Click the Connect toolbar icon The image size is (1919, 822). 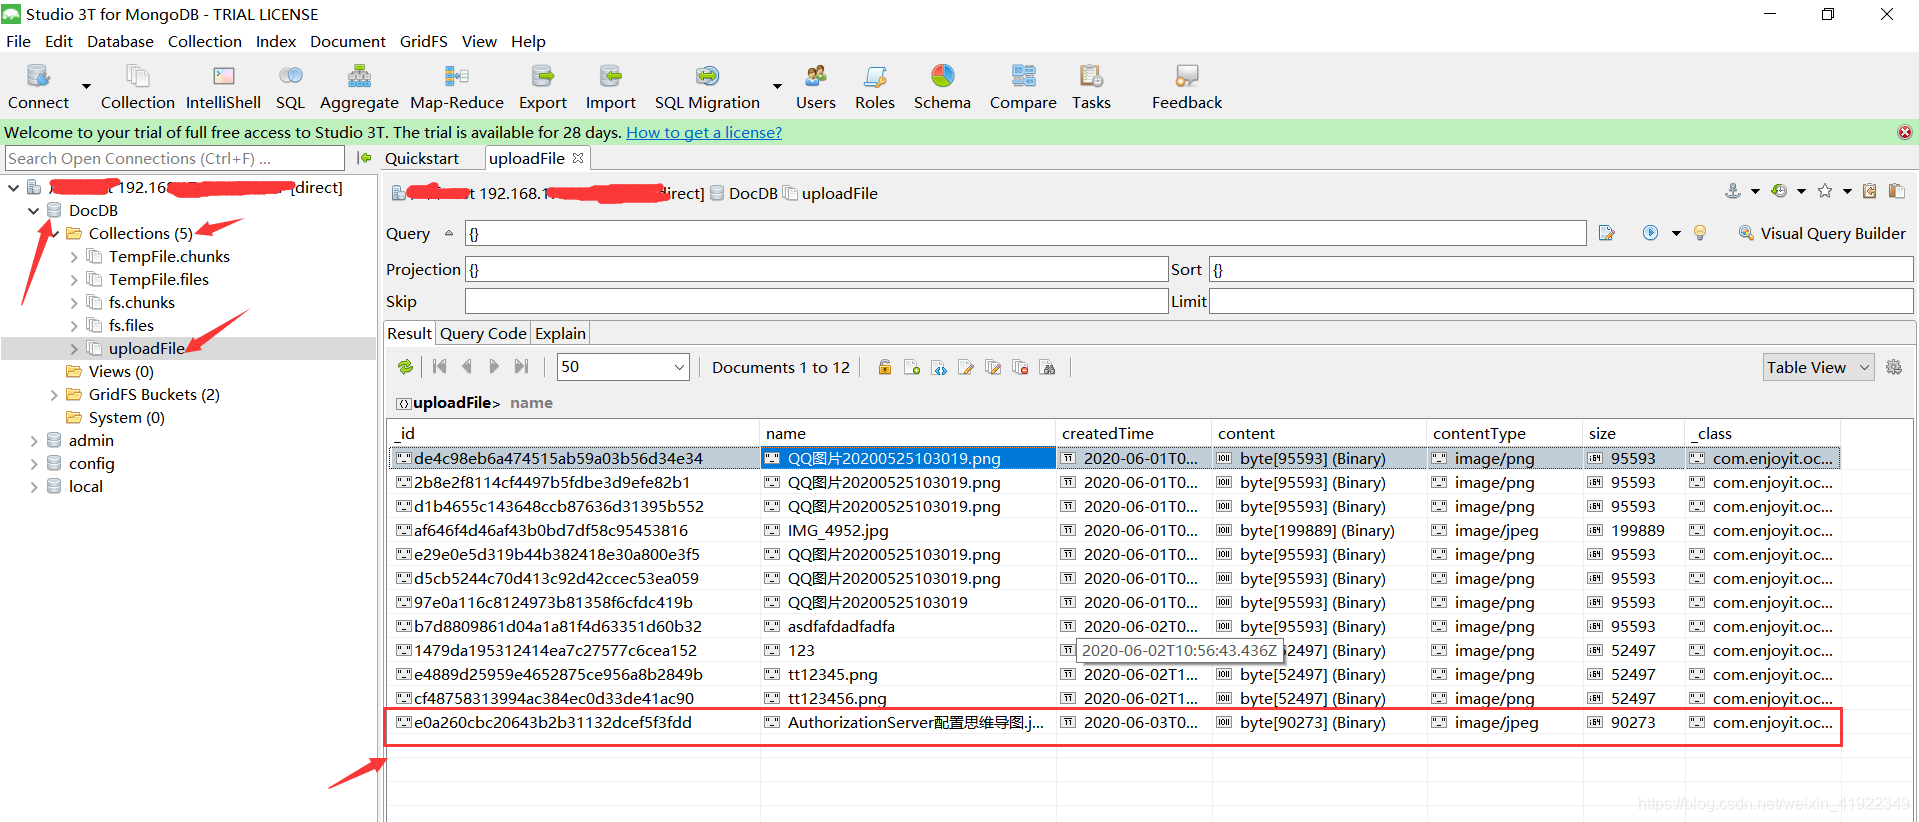coord(38,87)
